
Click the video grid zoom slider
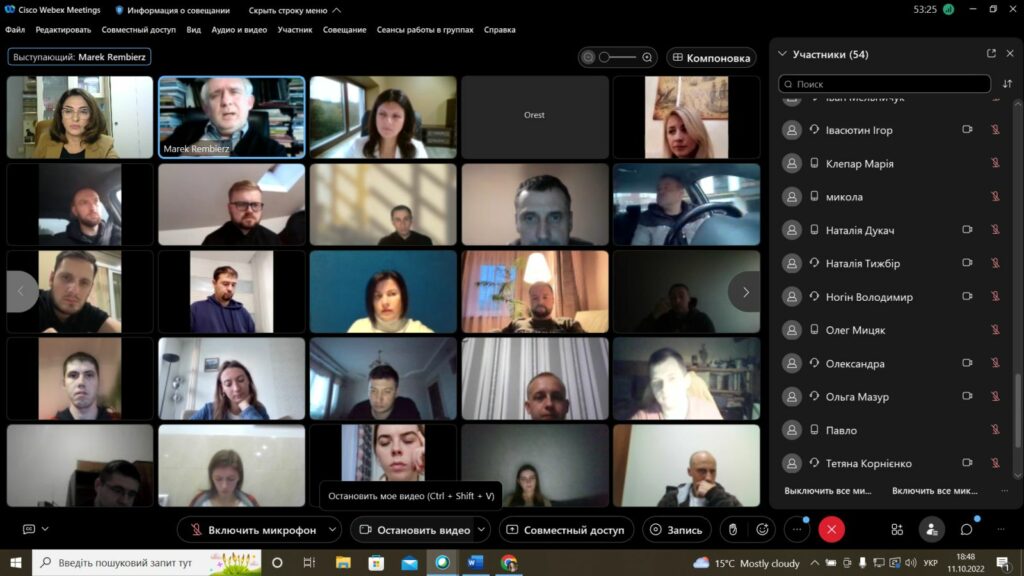pos(618,58)
